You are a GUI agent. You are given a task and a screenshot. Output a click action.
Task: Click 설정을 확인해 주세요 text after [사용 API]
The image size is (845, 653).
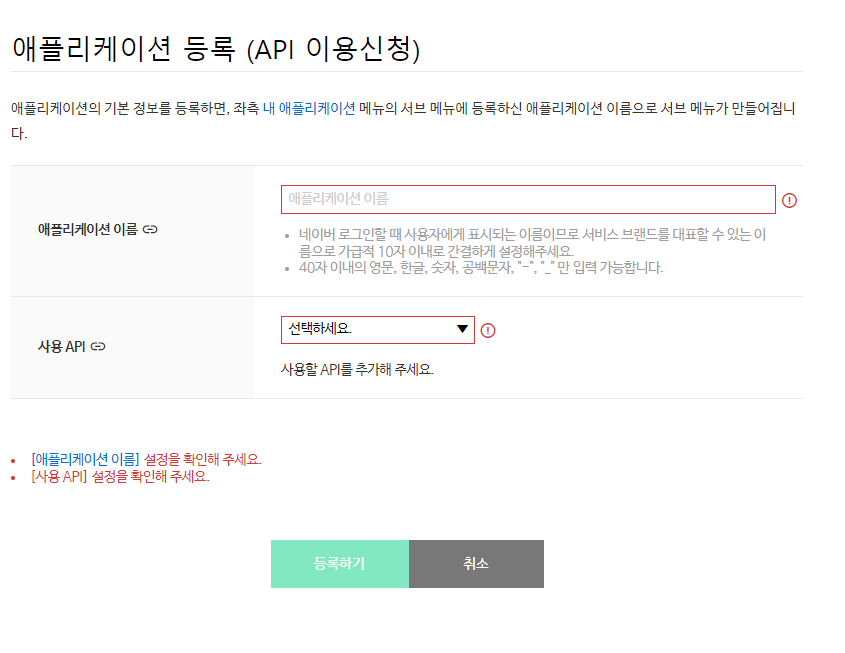[150, 476]
